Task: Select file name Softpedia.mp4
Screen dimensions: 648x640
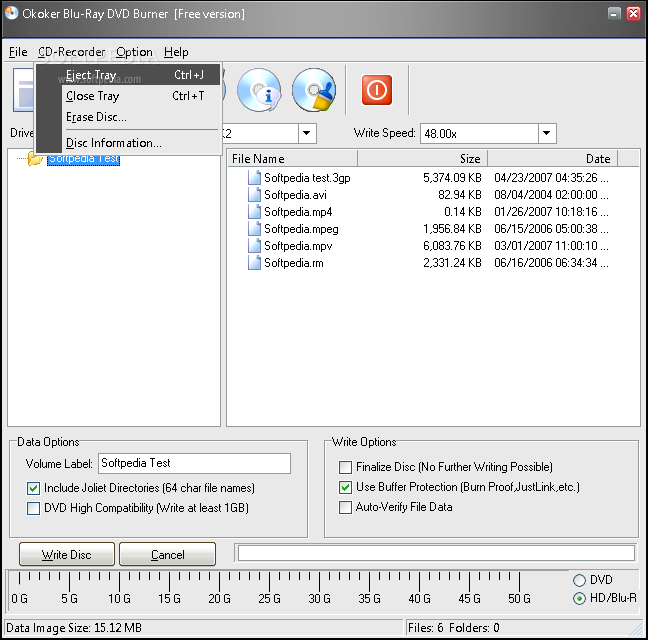Action: pyautogui.click(x=298, y=212)
